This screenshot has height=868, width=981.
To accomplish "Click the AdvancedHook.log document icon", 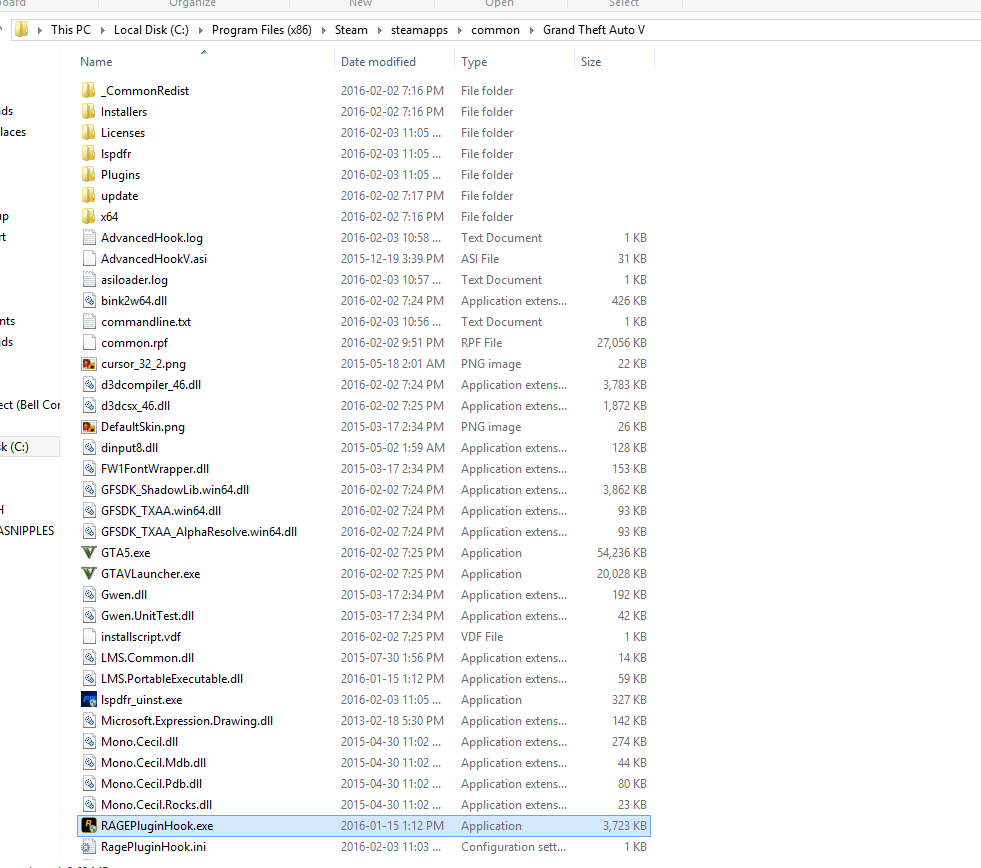I will (x=89, y=238).
